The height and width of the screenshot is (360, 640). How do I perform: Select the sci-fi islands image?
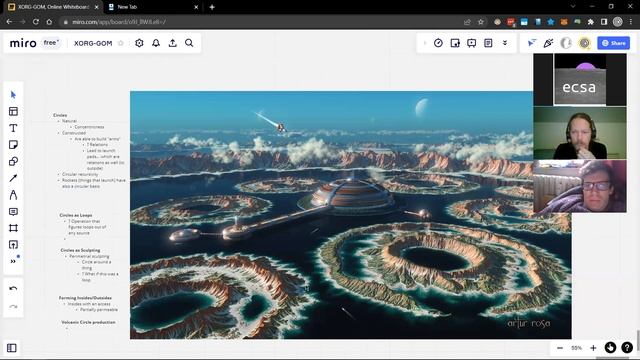351,215
